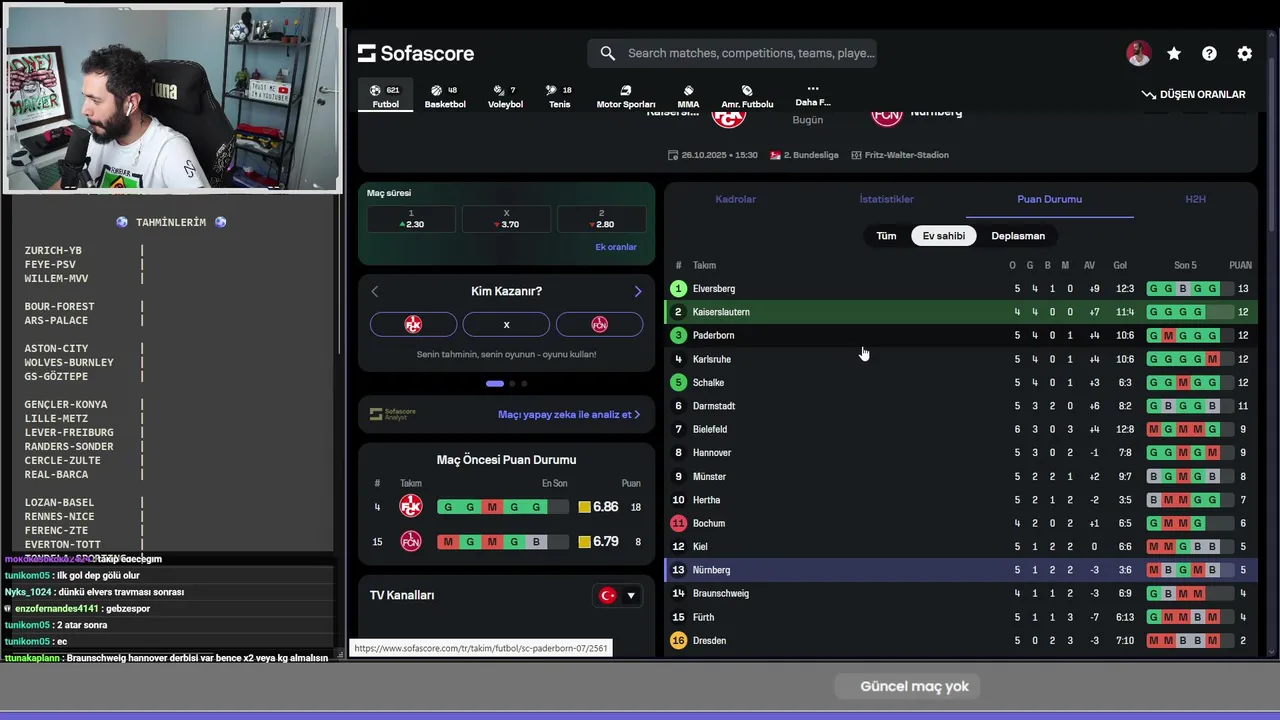Open the Sofascore home logo
This screenshot has width=1280, height=720.
click(x=416, y=53)
